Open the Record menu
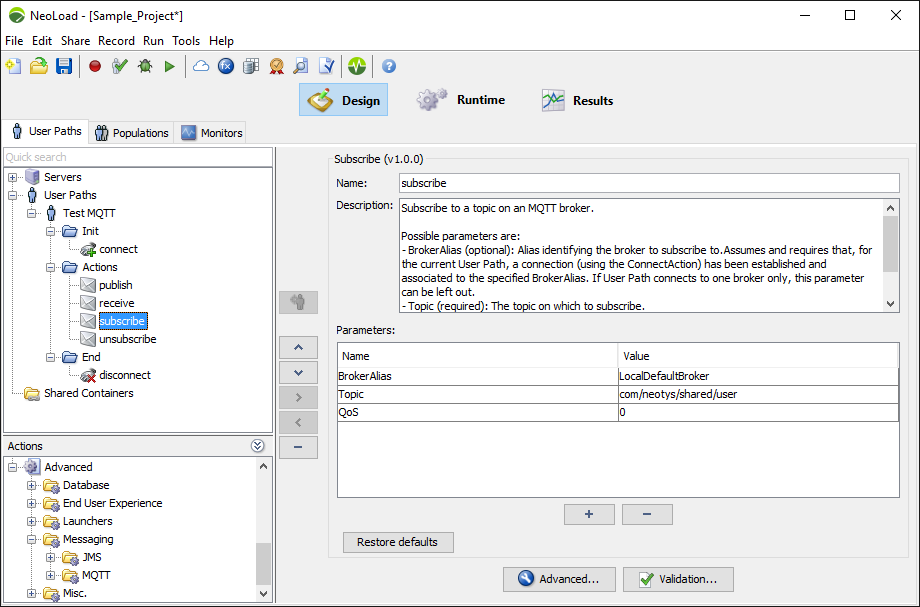Screen dimensions: 920x607 116,41
